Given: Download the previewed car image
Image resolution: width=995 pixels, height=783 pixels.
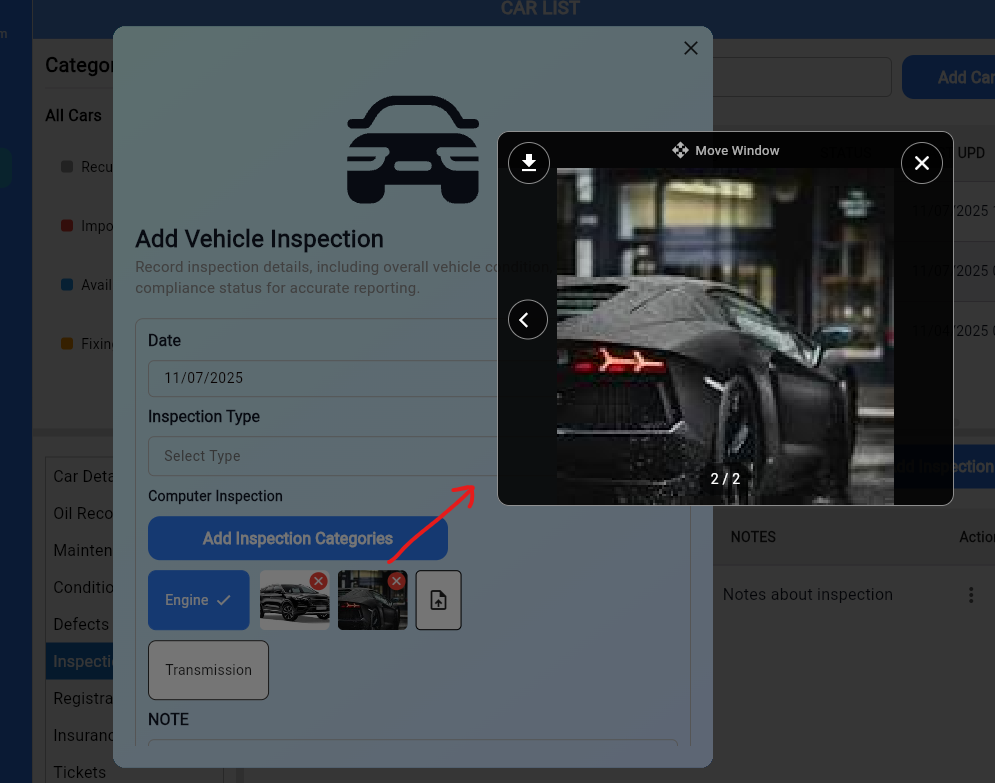Looking at the screenshot, I should 529,163.
